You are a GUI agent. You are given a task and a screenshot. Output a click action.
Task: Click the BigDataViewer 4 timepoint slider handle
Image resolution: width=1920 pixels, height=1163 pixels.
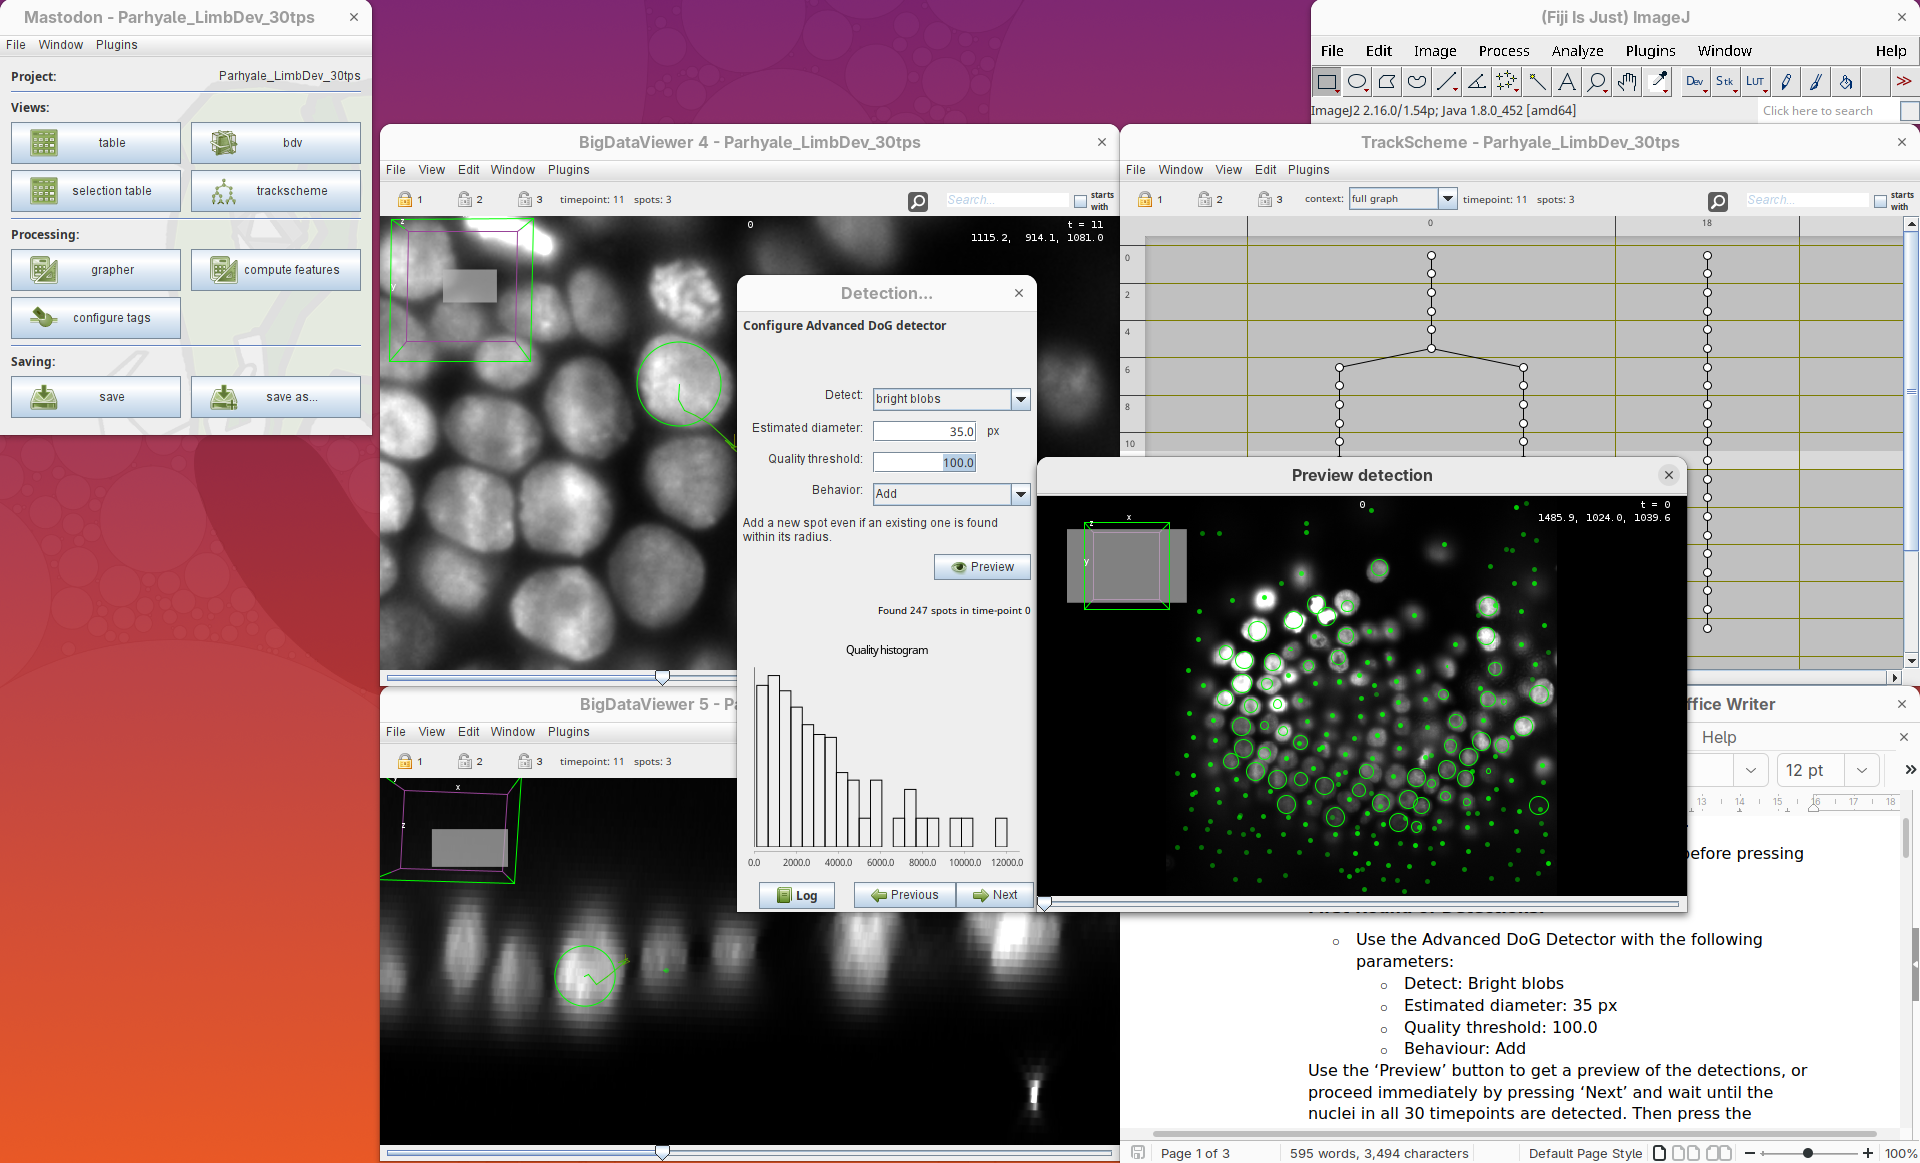[662, 677]
